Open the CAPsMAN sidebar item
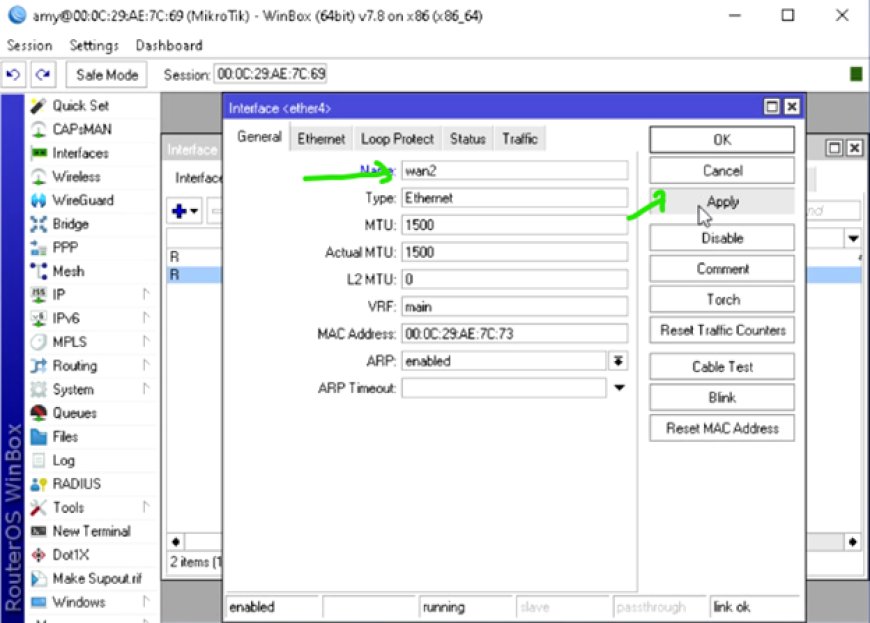The image size is (870, 623). tap(82, 129)
